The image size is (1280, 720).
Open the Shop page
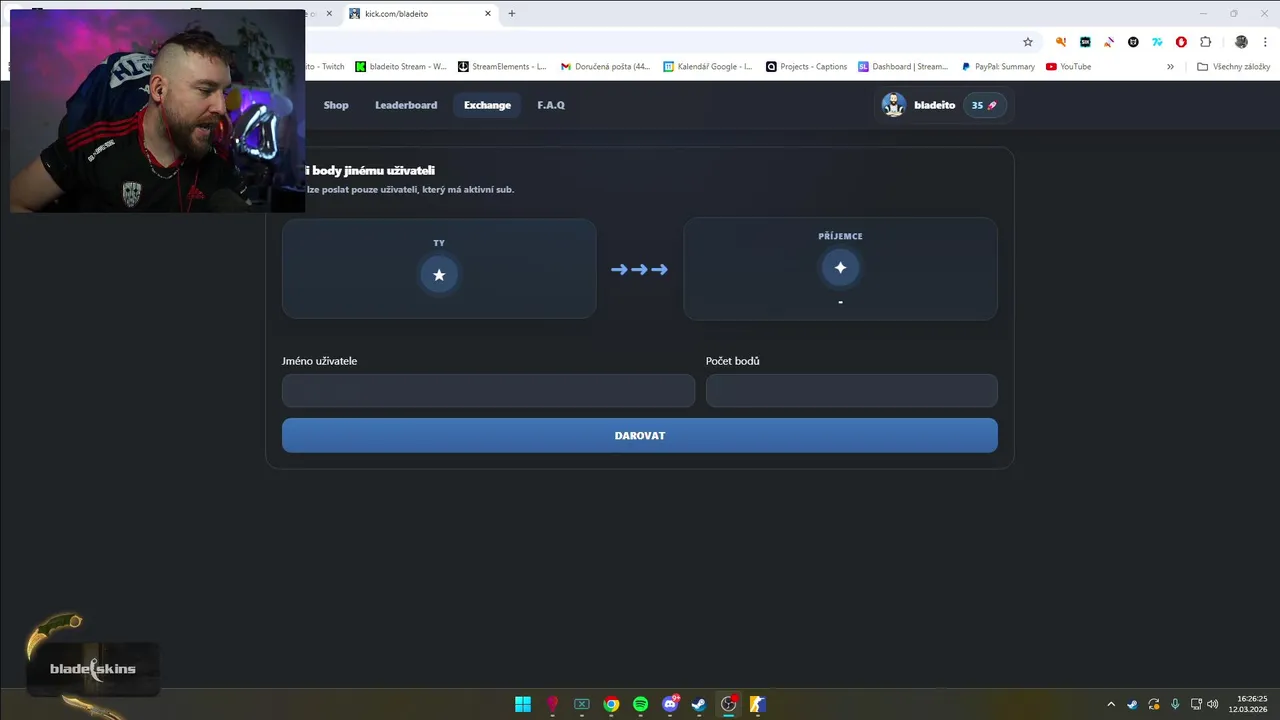pos(336,105)
